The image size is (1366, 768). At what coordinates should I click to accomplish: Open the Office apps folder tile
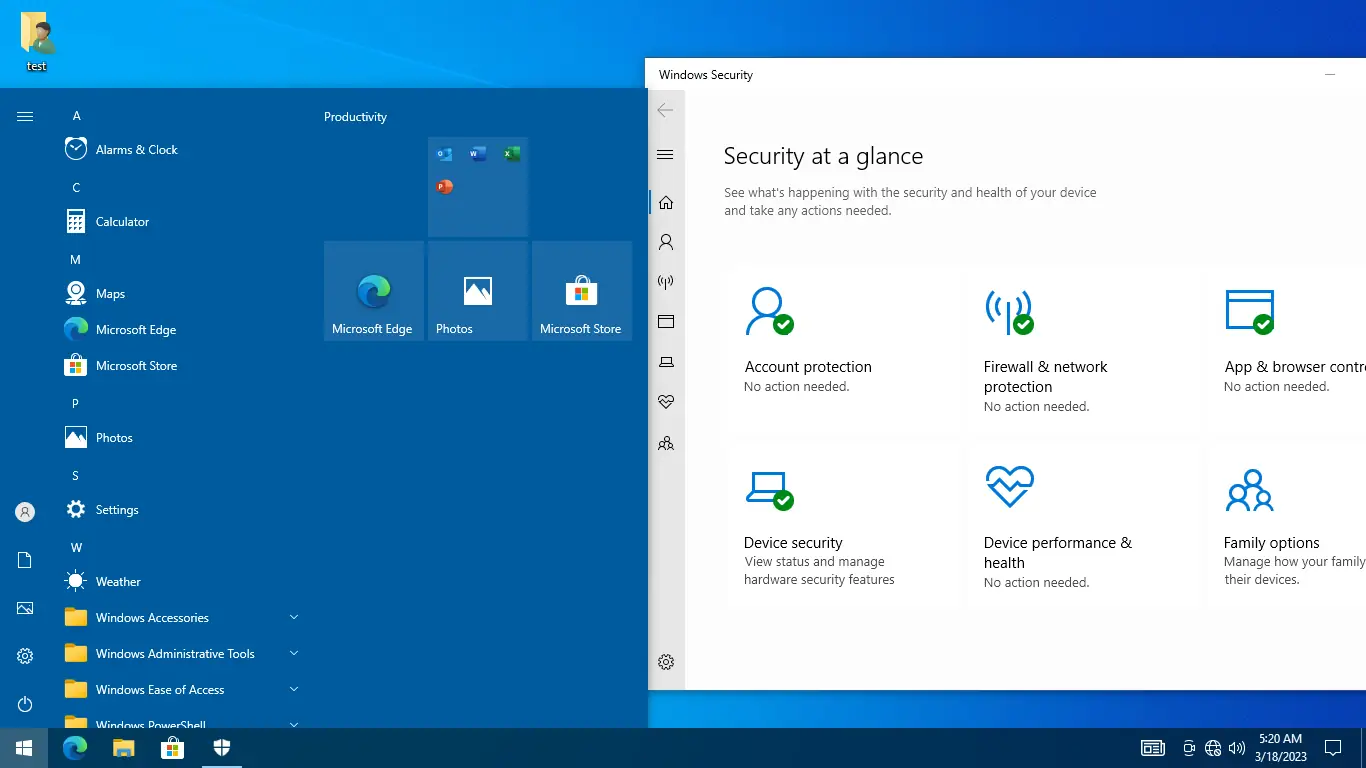click(x=478, y=187)
